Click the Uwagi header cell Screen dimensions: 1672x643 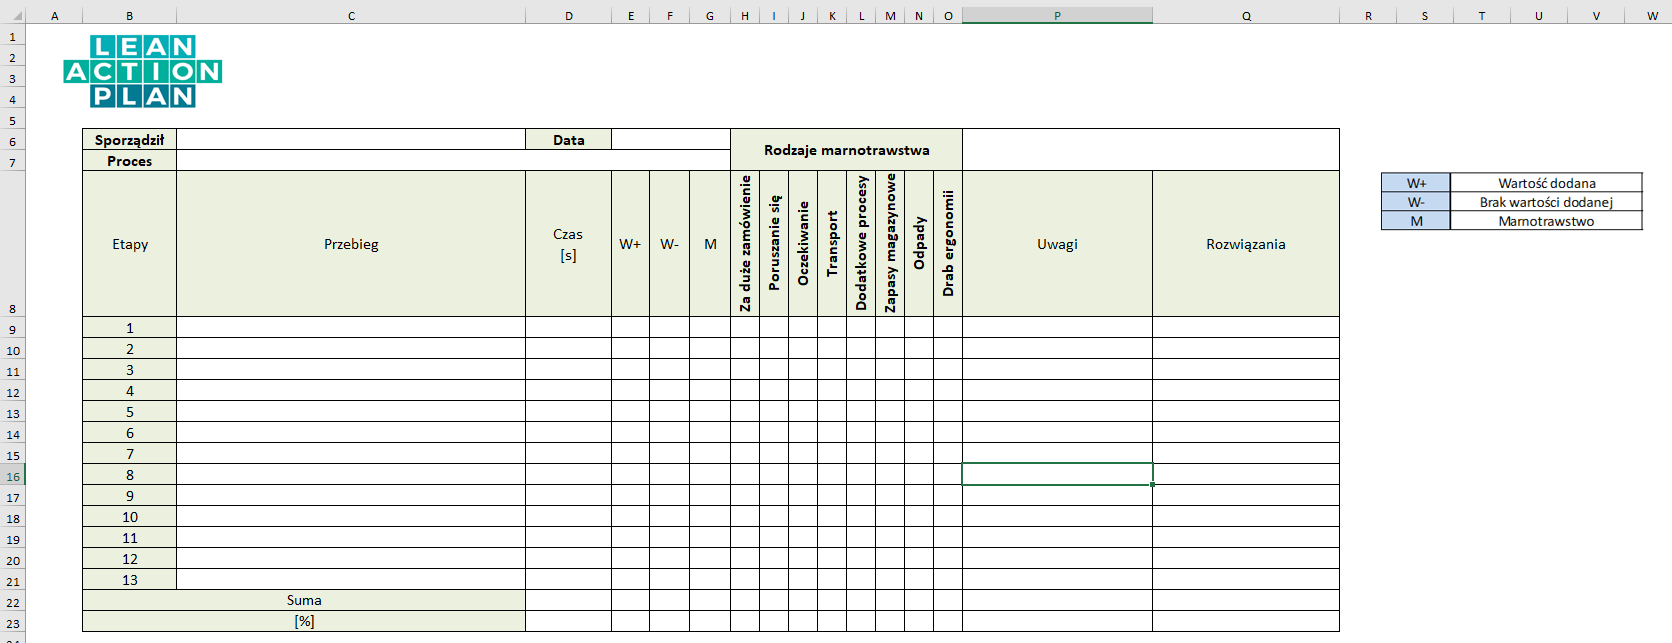coord(1057,244)
